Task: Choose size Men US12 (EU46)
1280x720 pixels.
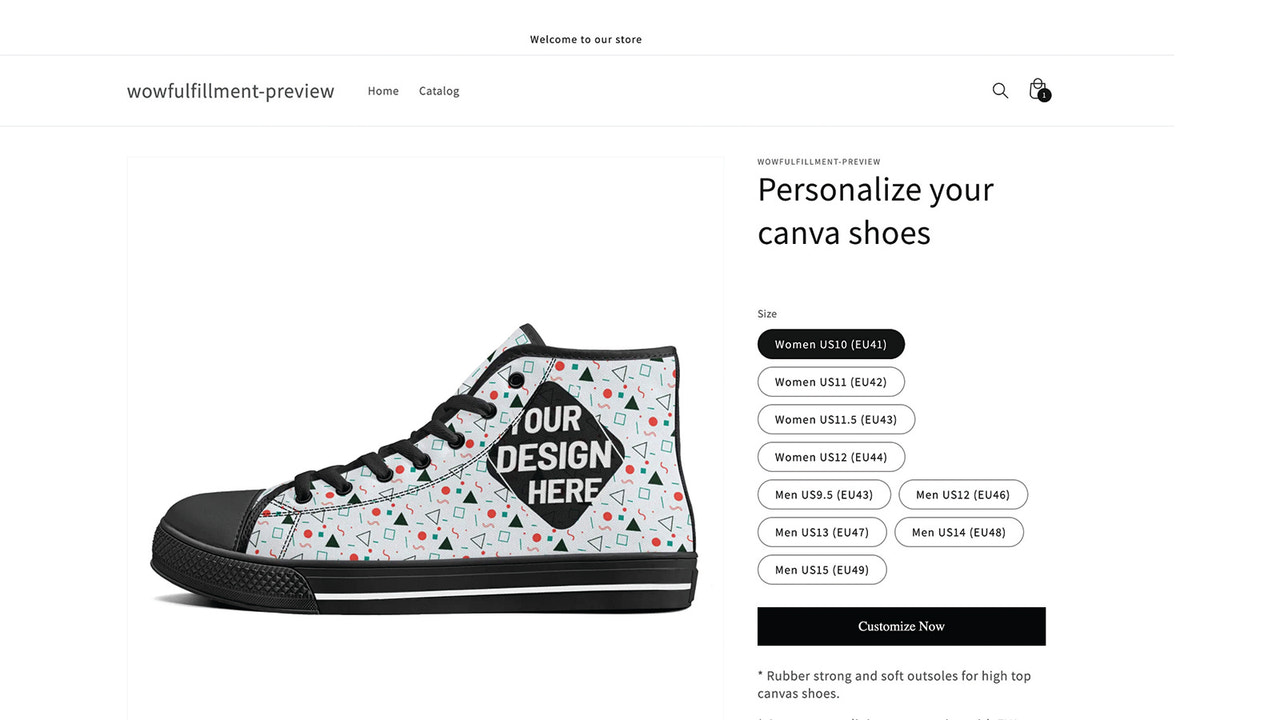Action: (x=963, y=494)
